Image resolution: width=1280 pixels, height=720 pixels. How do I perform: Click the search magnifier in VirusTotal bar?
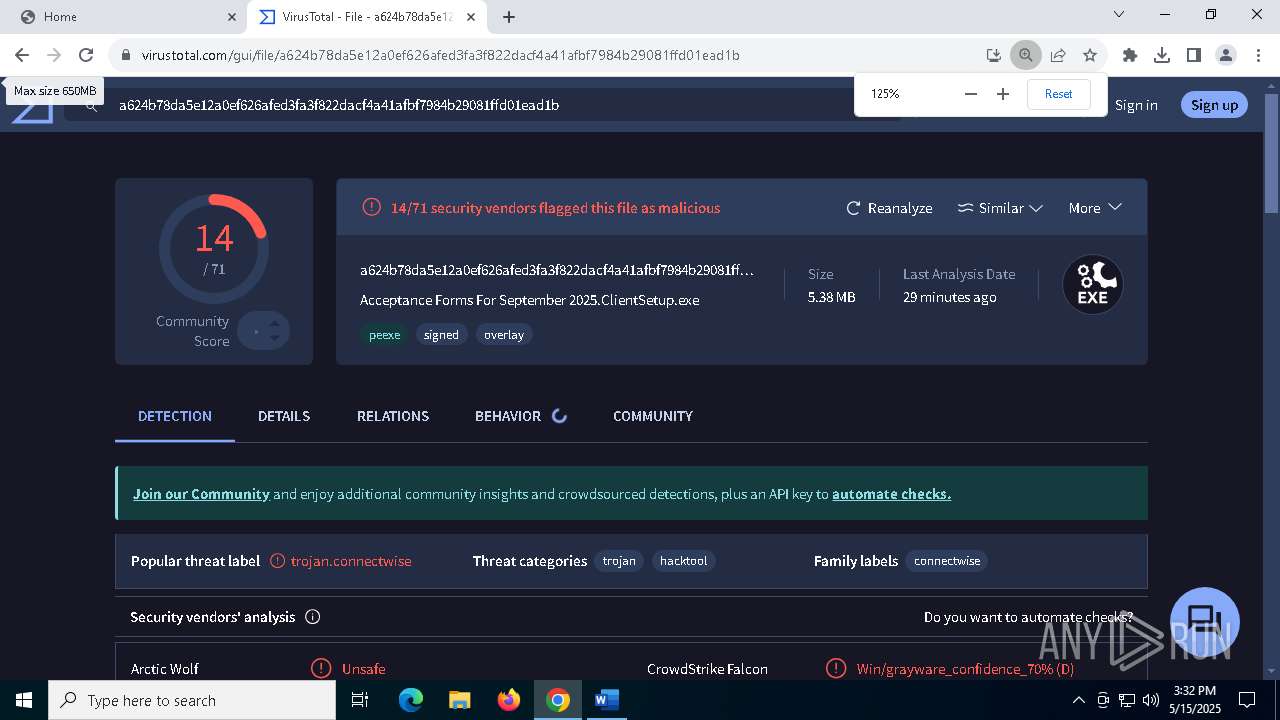click(x=91, y=105)
